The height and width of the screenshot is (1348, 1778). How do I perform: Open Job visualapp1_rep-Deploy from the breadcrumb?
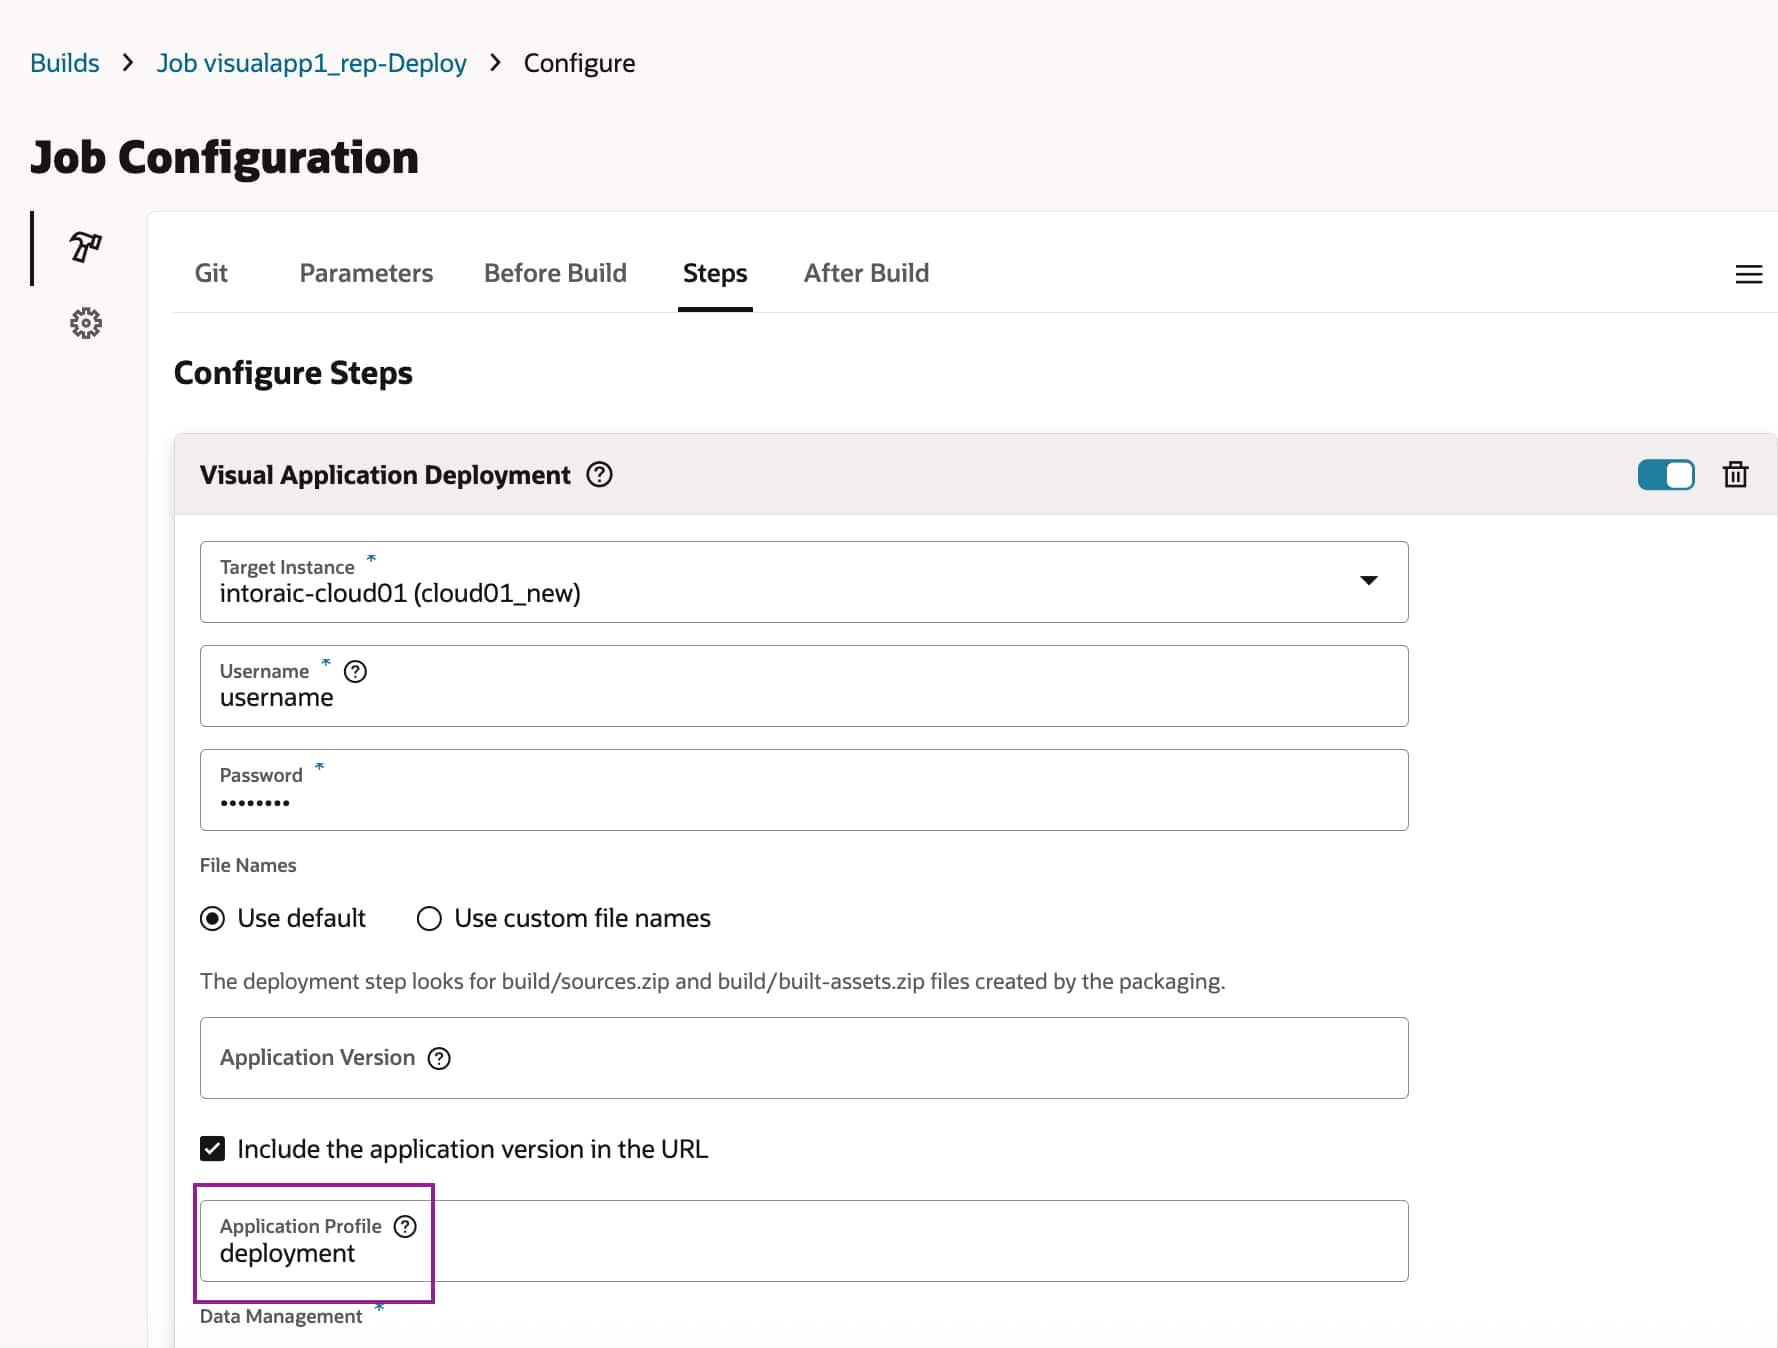coord(311,62)
